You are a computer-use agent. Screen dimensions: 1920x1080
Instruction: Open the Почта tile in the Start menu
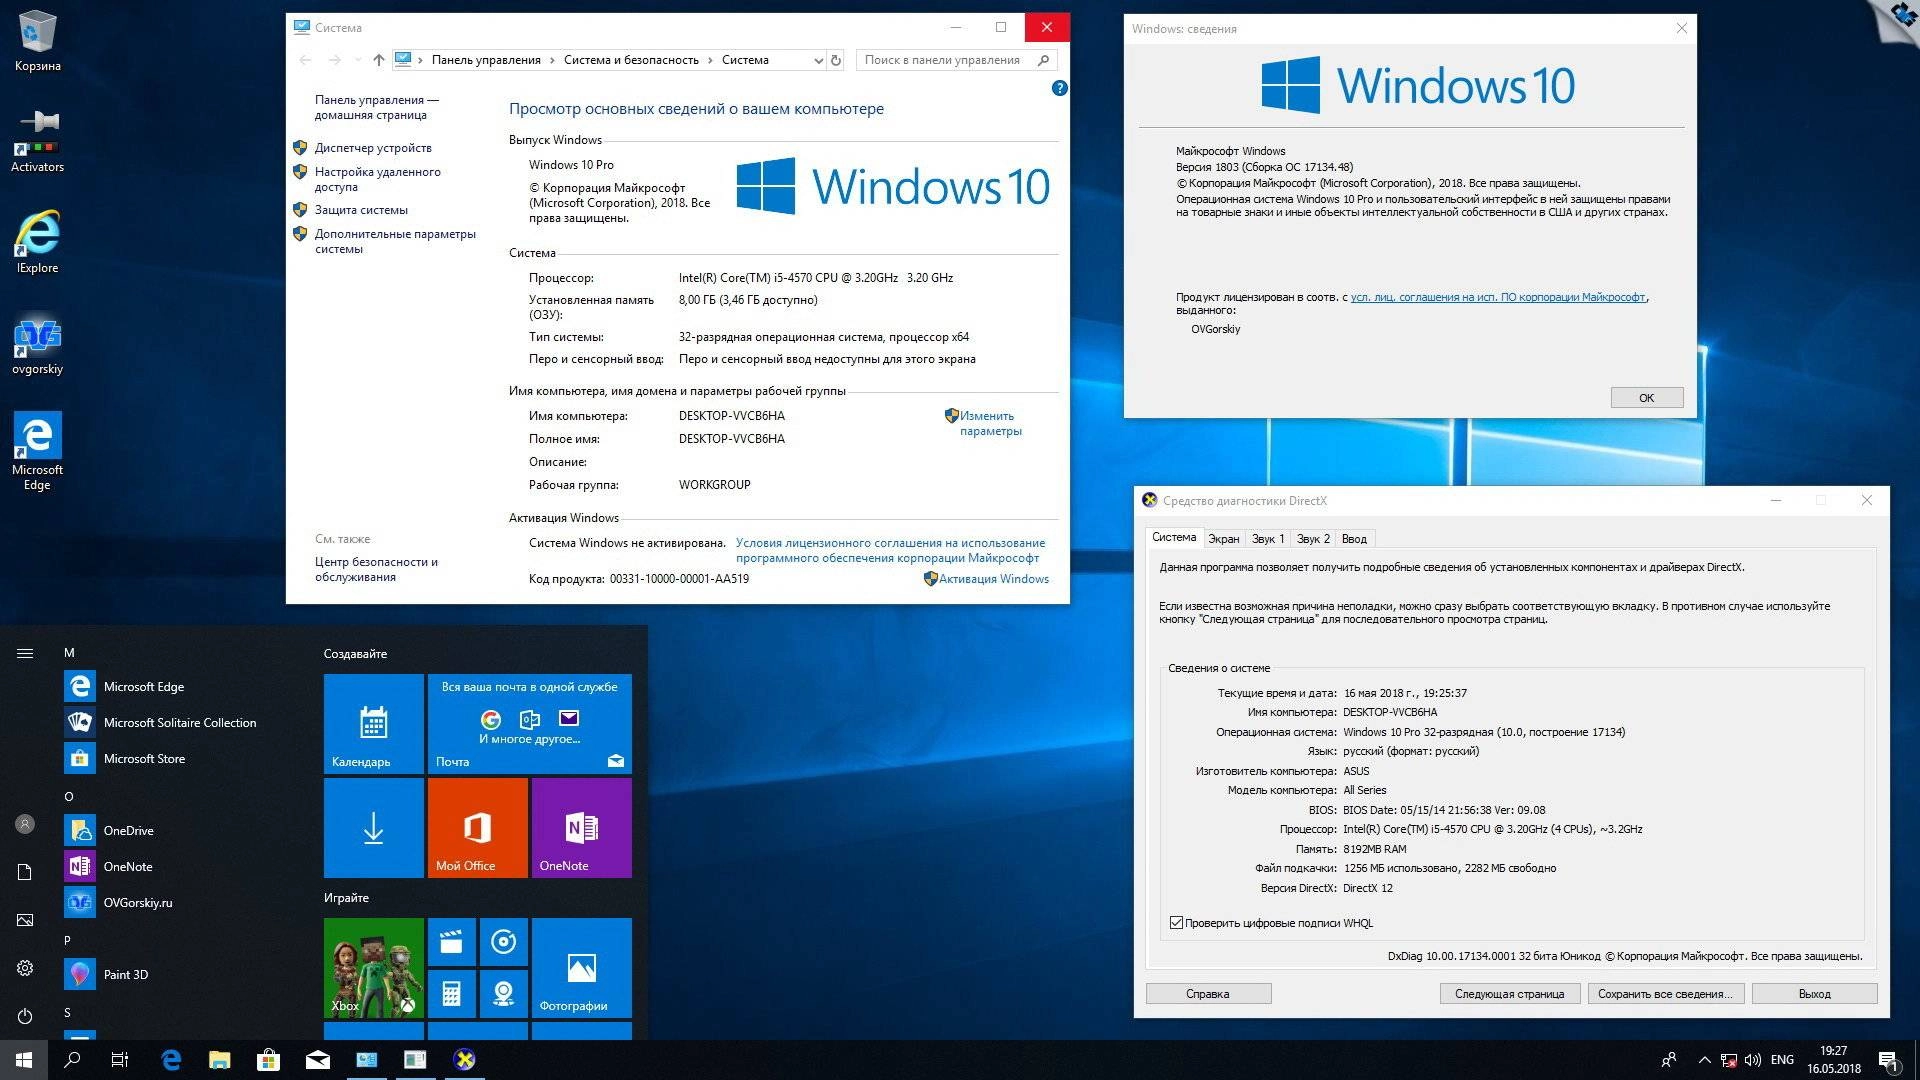[x=529, y=723]
